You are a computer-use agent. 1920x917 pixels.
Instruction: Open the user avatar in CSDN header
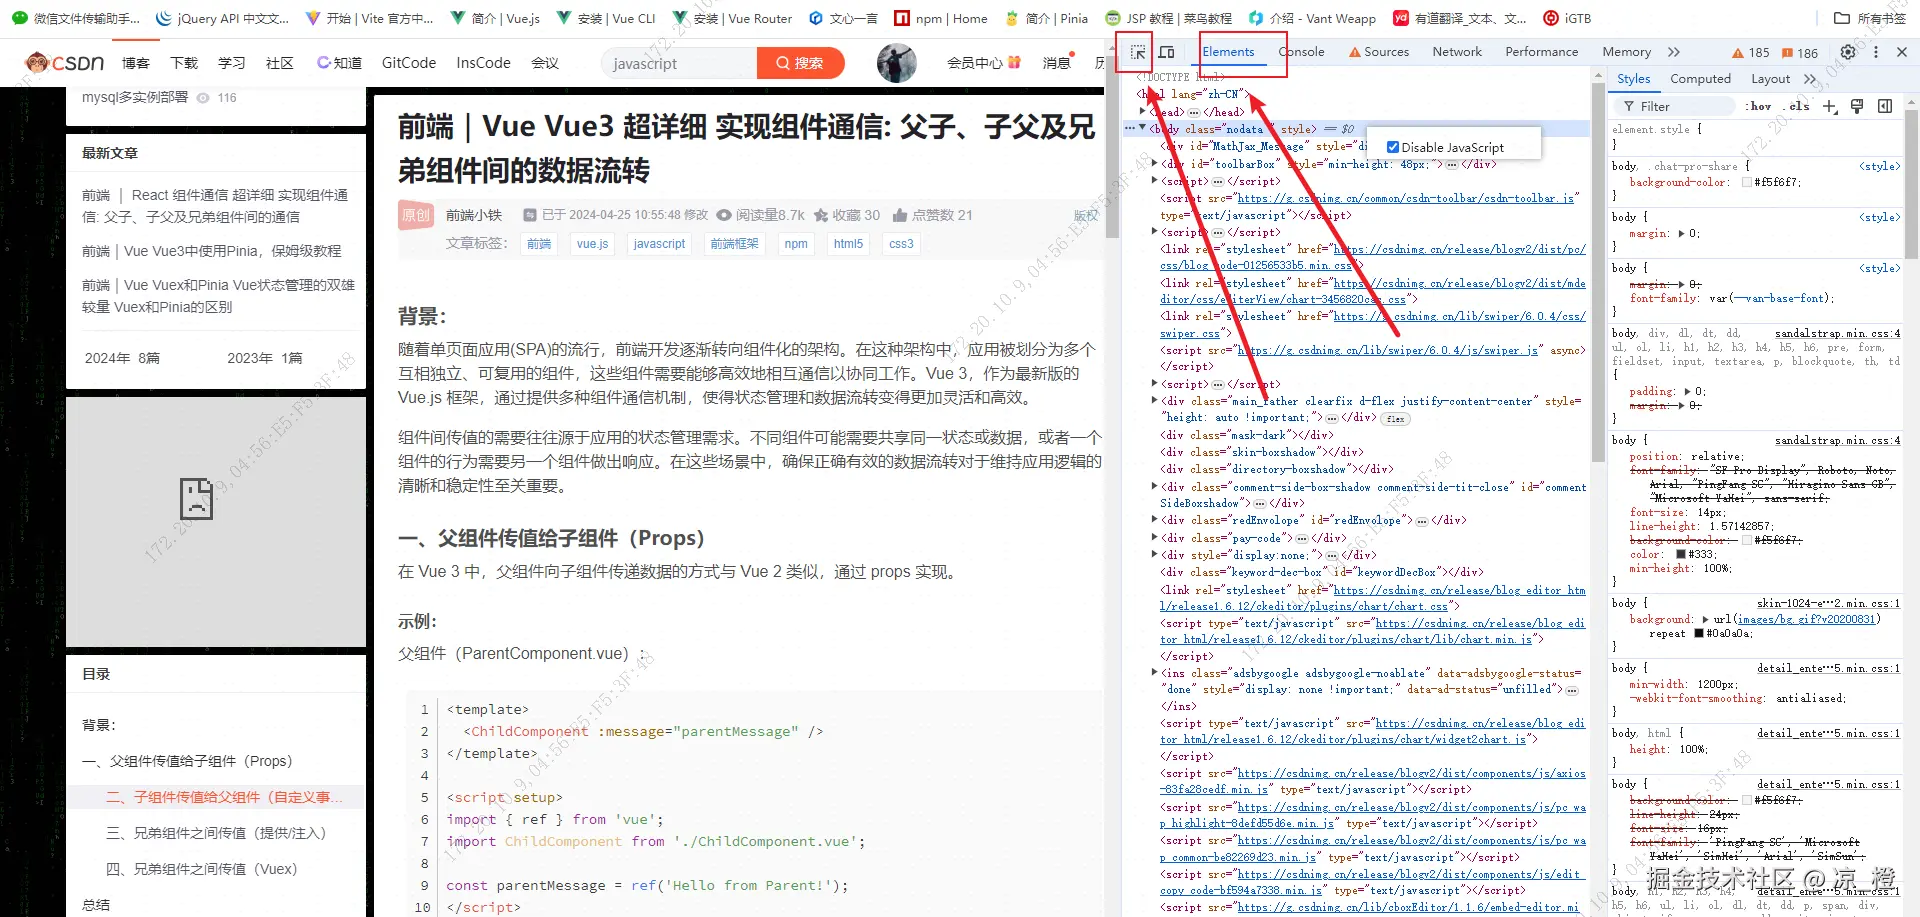tap(896, 63)
